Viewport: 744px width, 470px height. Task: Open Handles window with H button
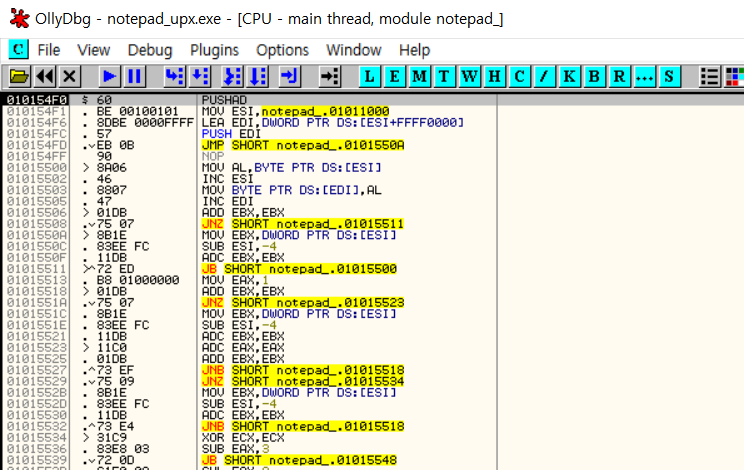coord(494,76)
